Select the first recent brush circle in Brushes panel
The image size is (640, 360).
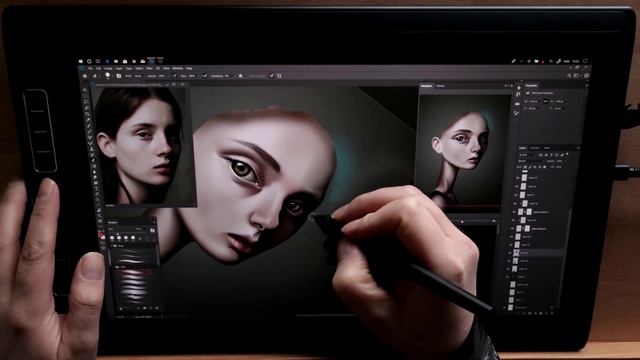pos(112,238)
